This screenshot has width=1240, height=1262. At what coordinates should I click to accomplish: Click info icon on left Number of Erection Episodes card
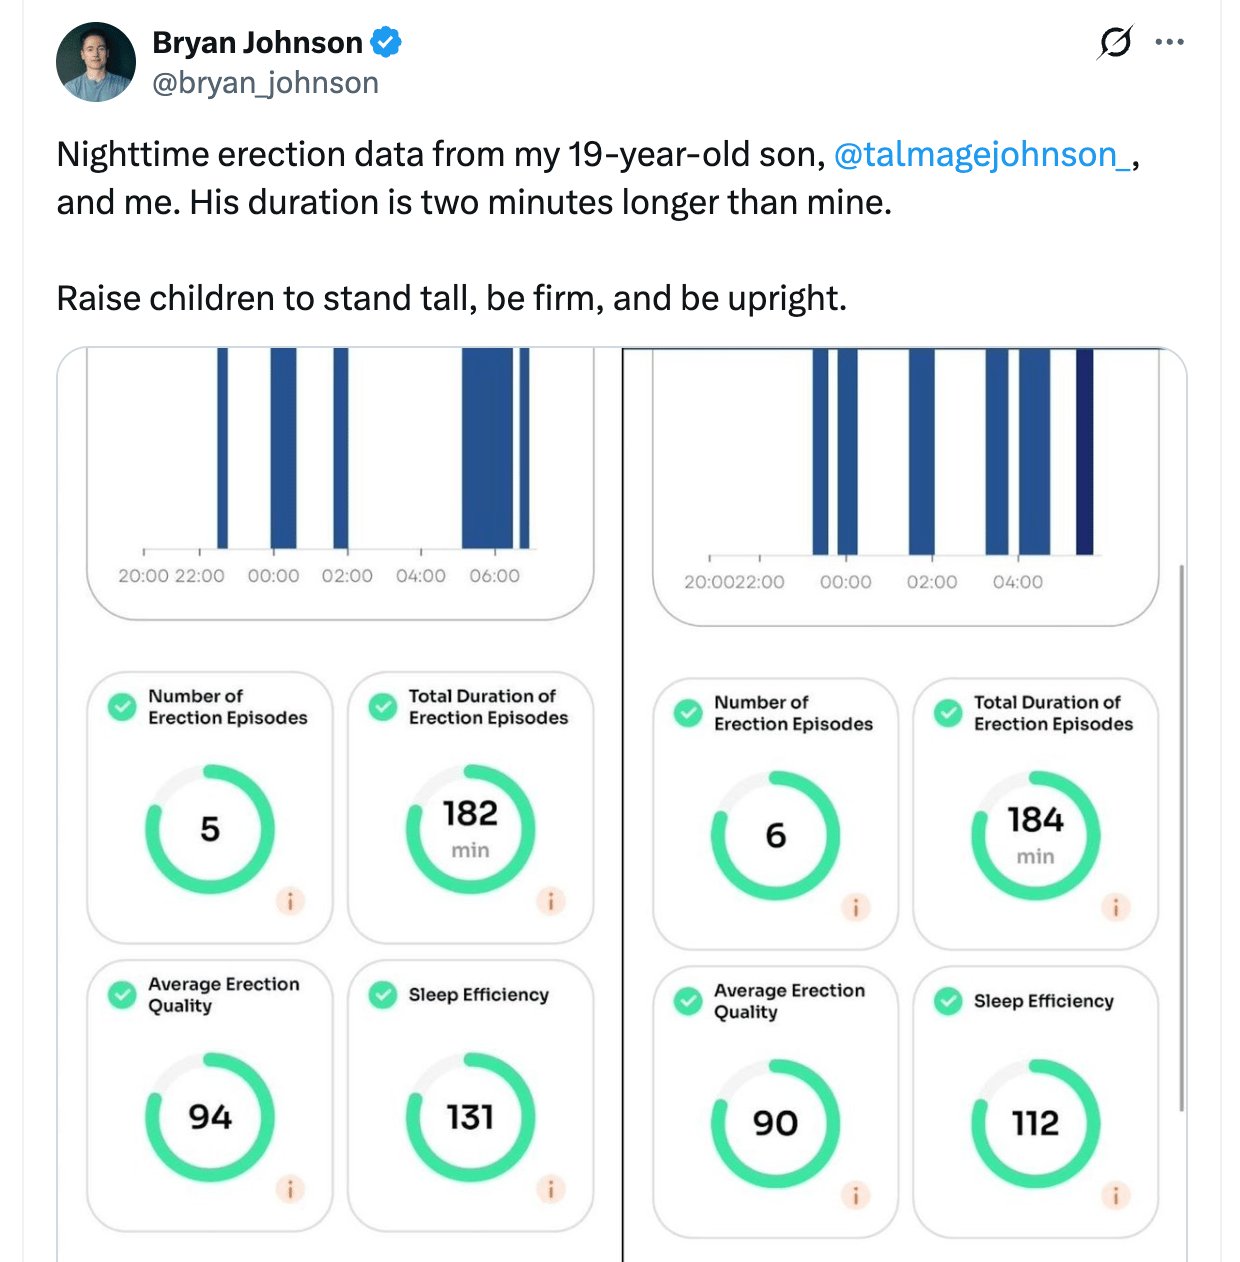coord(290,901)
